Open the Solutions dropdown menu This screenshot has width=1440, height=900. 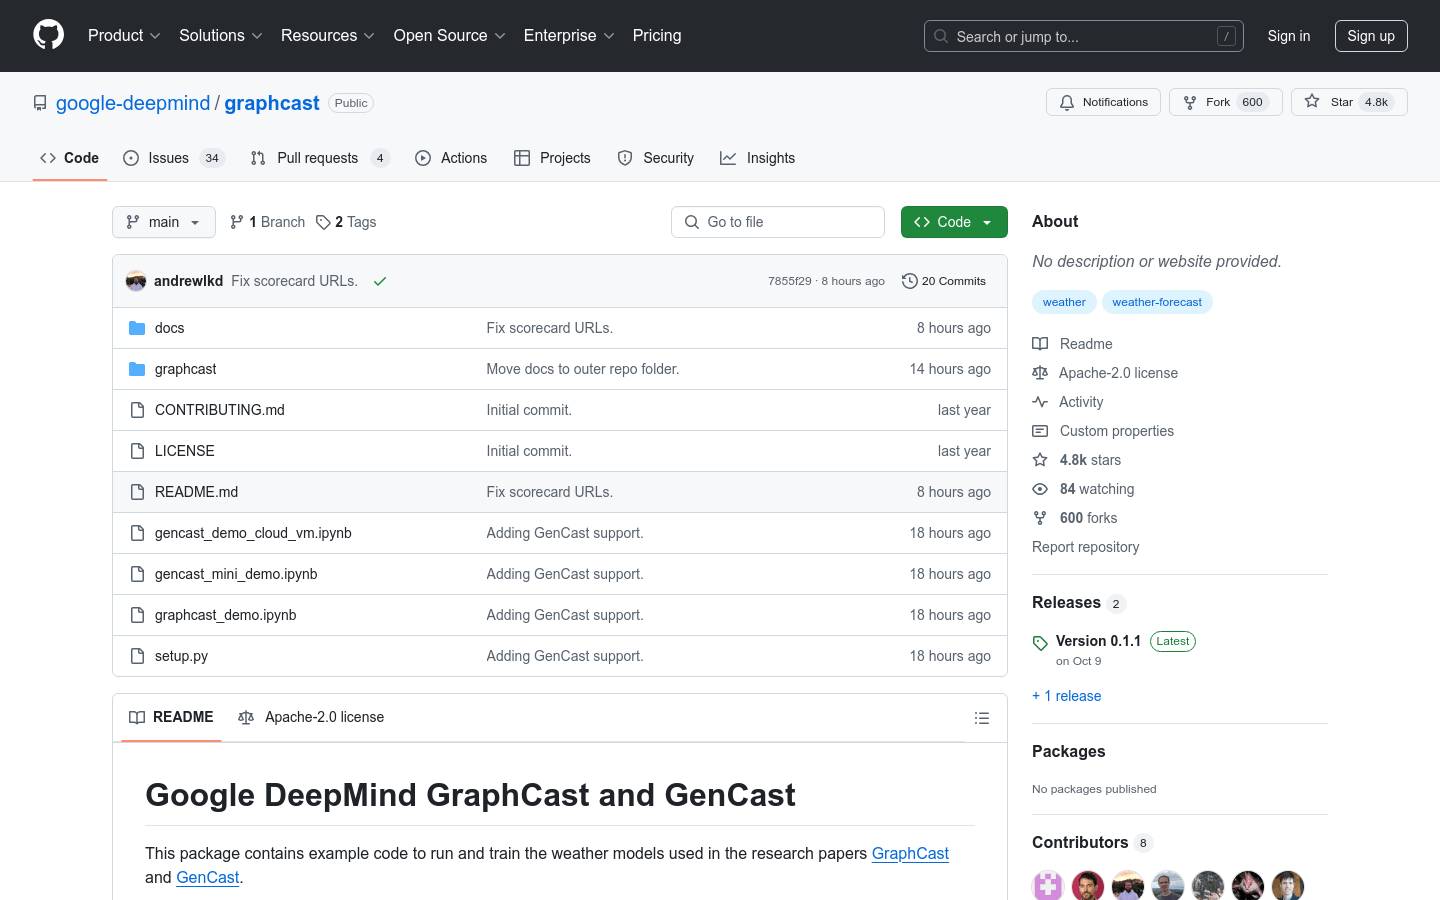tap(221, 35)
